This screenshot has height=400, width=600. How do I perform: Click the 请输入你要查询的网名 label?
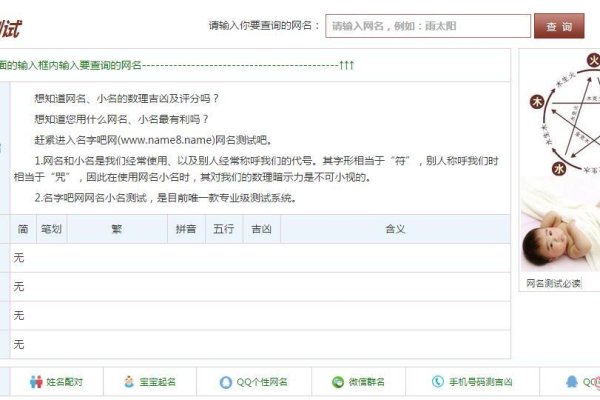point(264,26)
